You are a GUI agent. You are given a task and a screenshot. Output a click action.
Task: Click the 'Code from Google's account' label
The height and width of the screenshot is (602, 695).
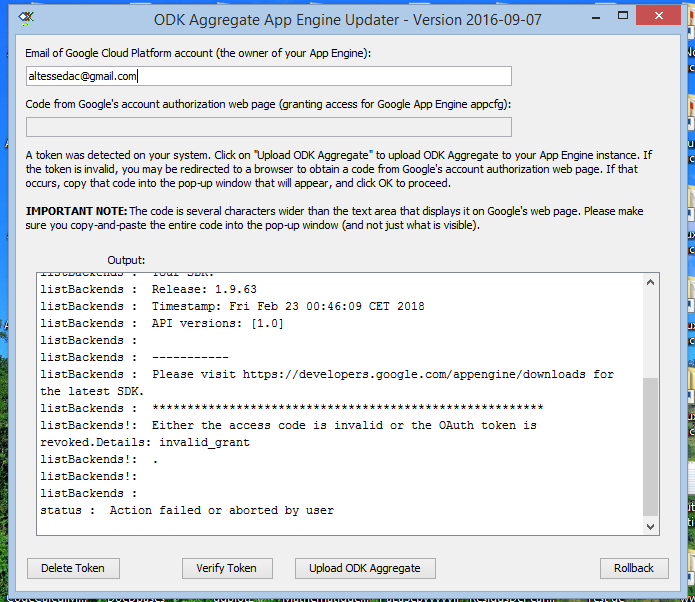pos(268,104)
